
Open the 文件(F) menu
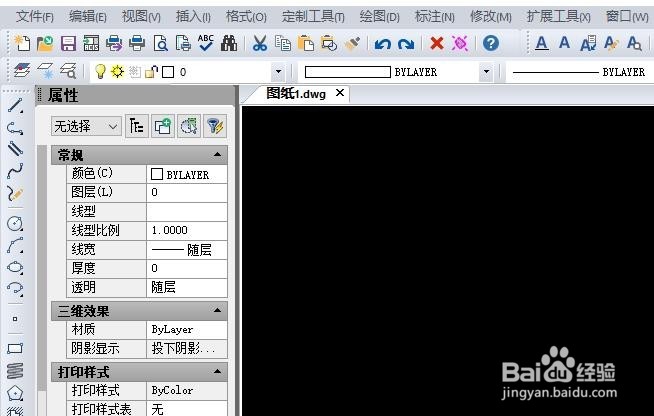pos(35,17)
